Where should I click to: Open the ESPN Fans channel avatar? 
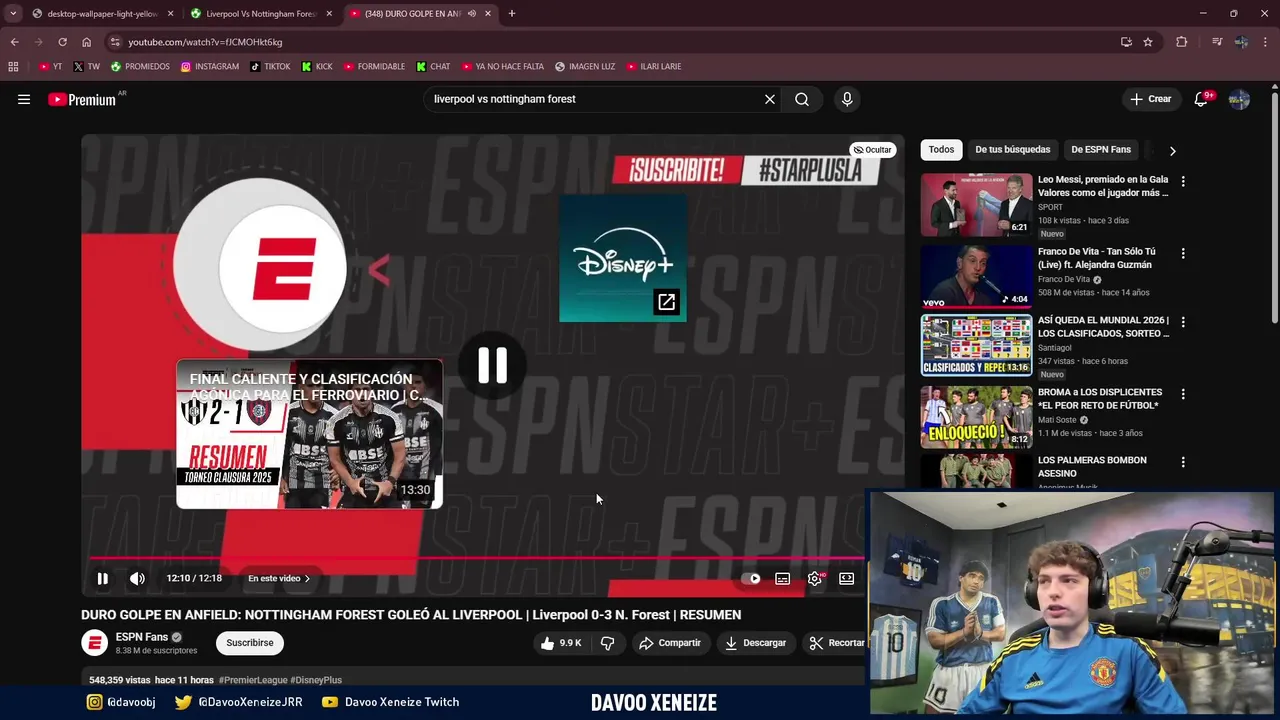point(94,643)
